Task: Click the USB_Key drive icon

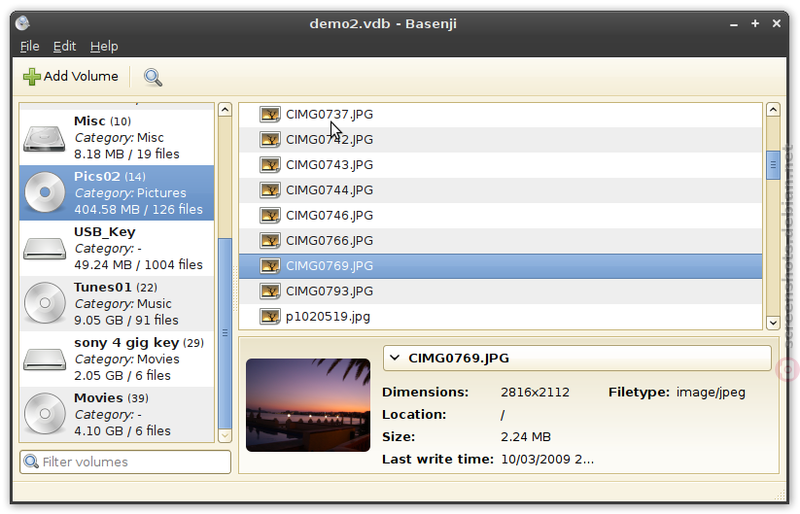Action: click(x=44, y=249)
